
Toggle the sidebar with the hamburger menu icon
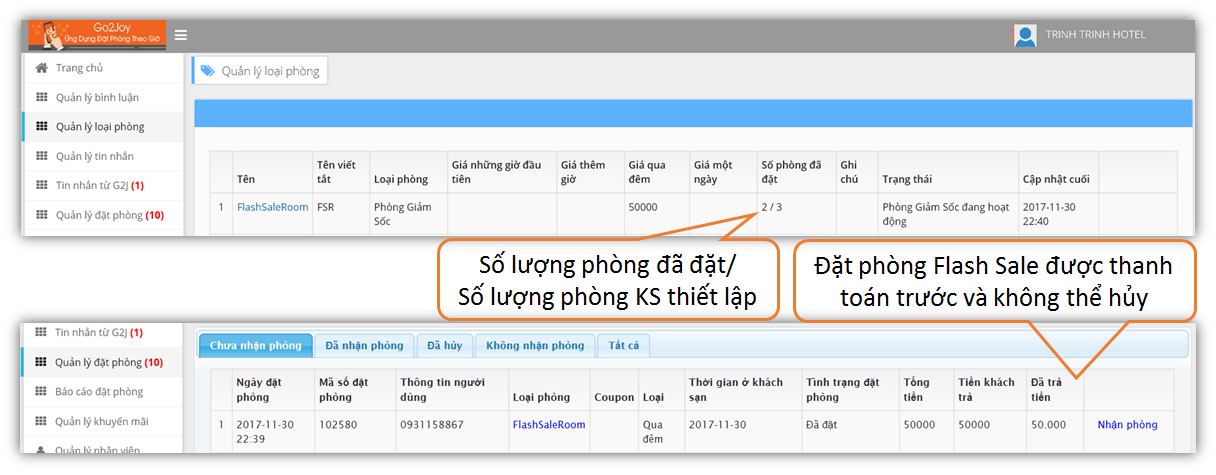pos(181,35)
